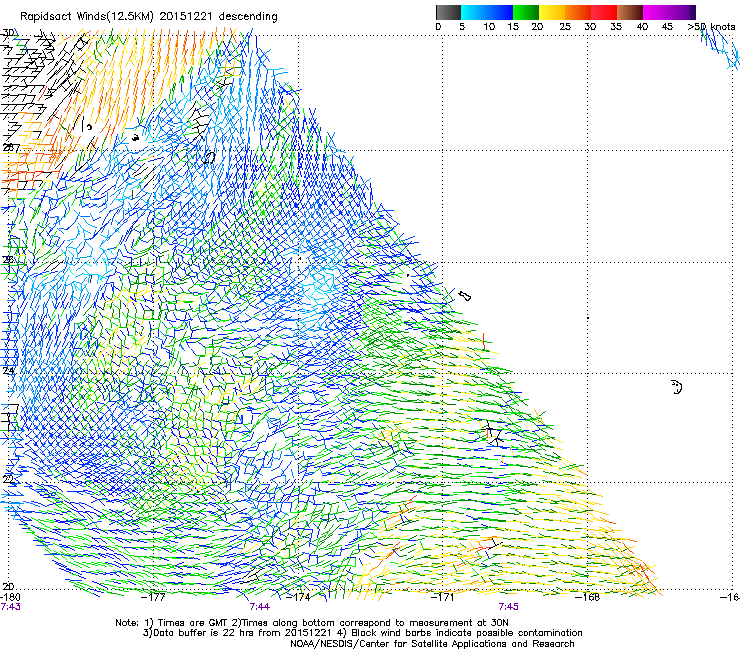Click the "40" label under the color scale

[642, 26]
